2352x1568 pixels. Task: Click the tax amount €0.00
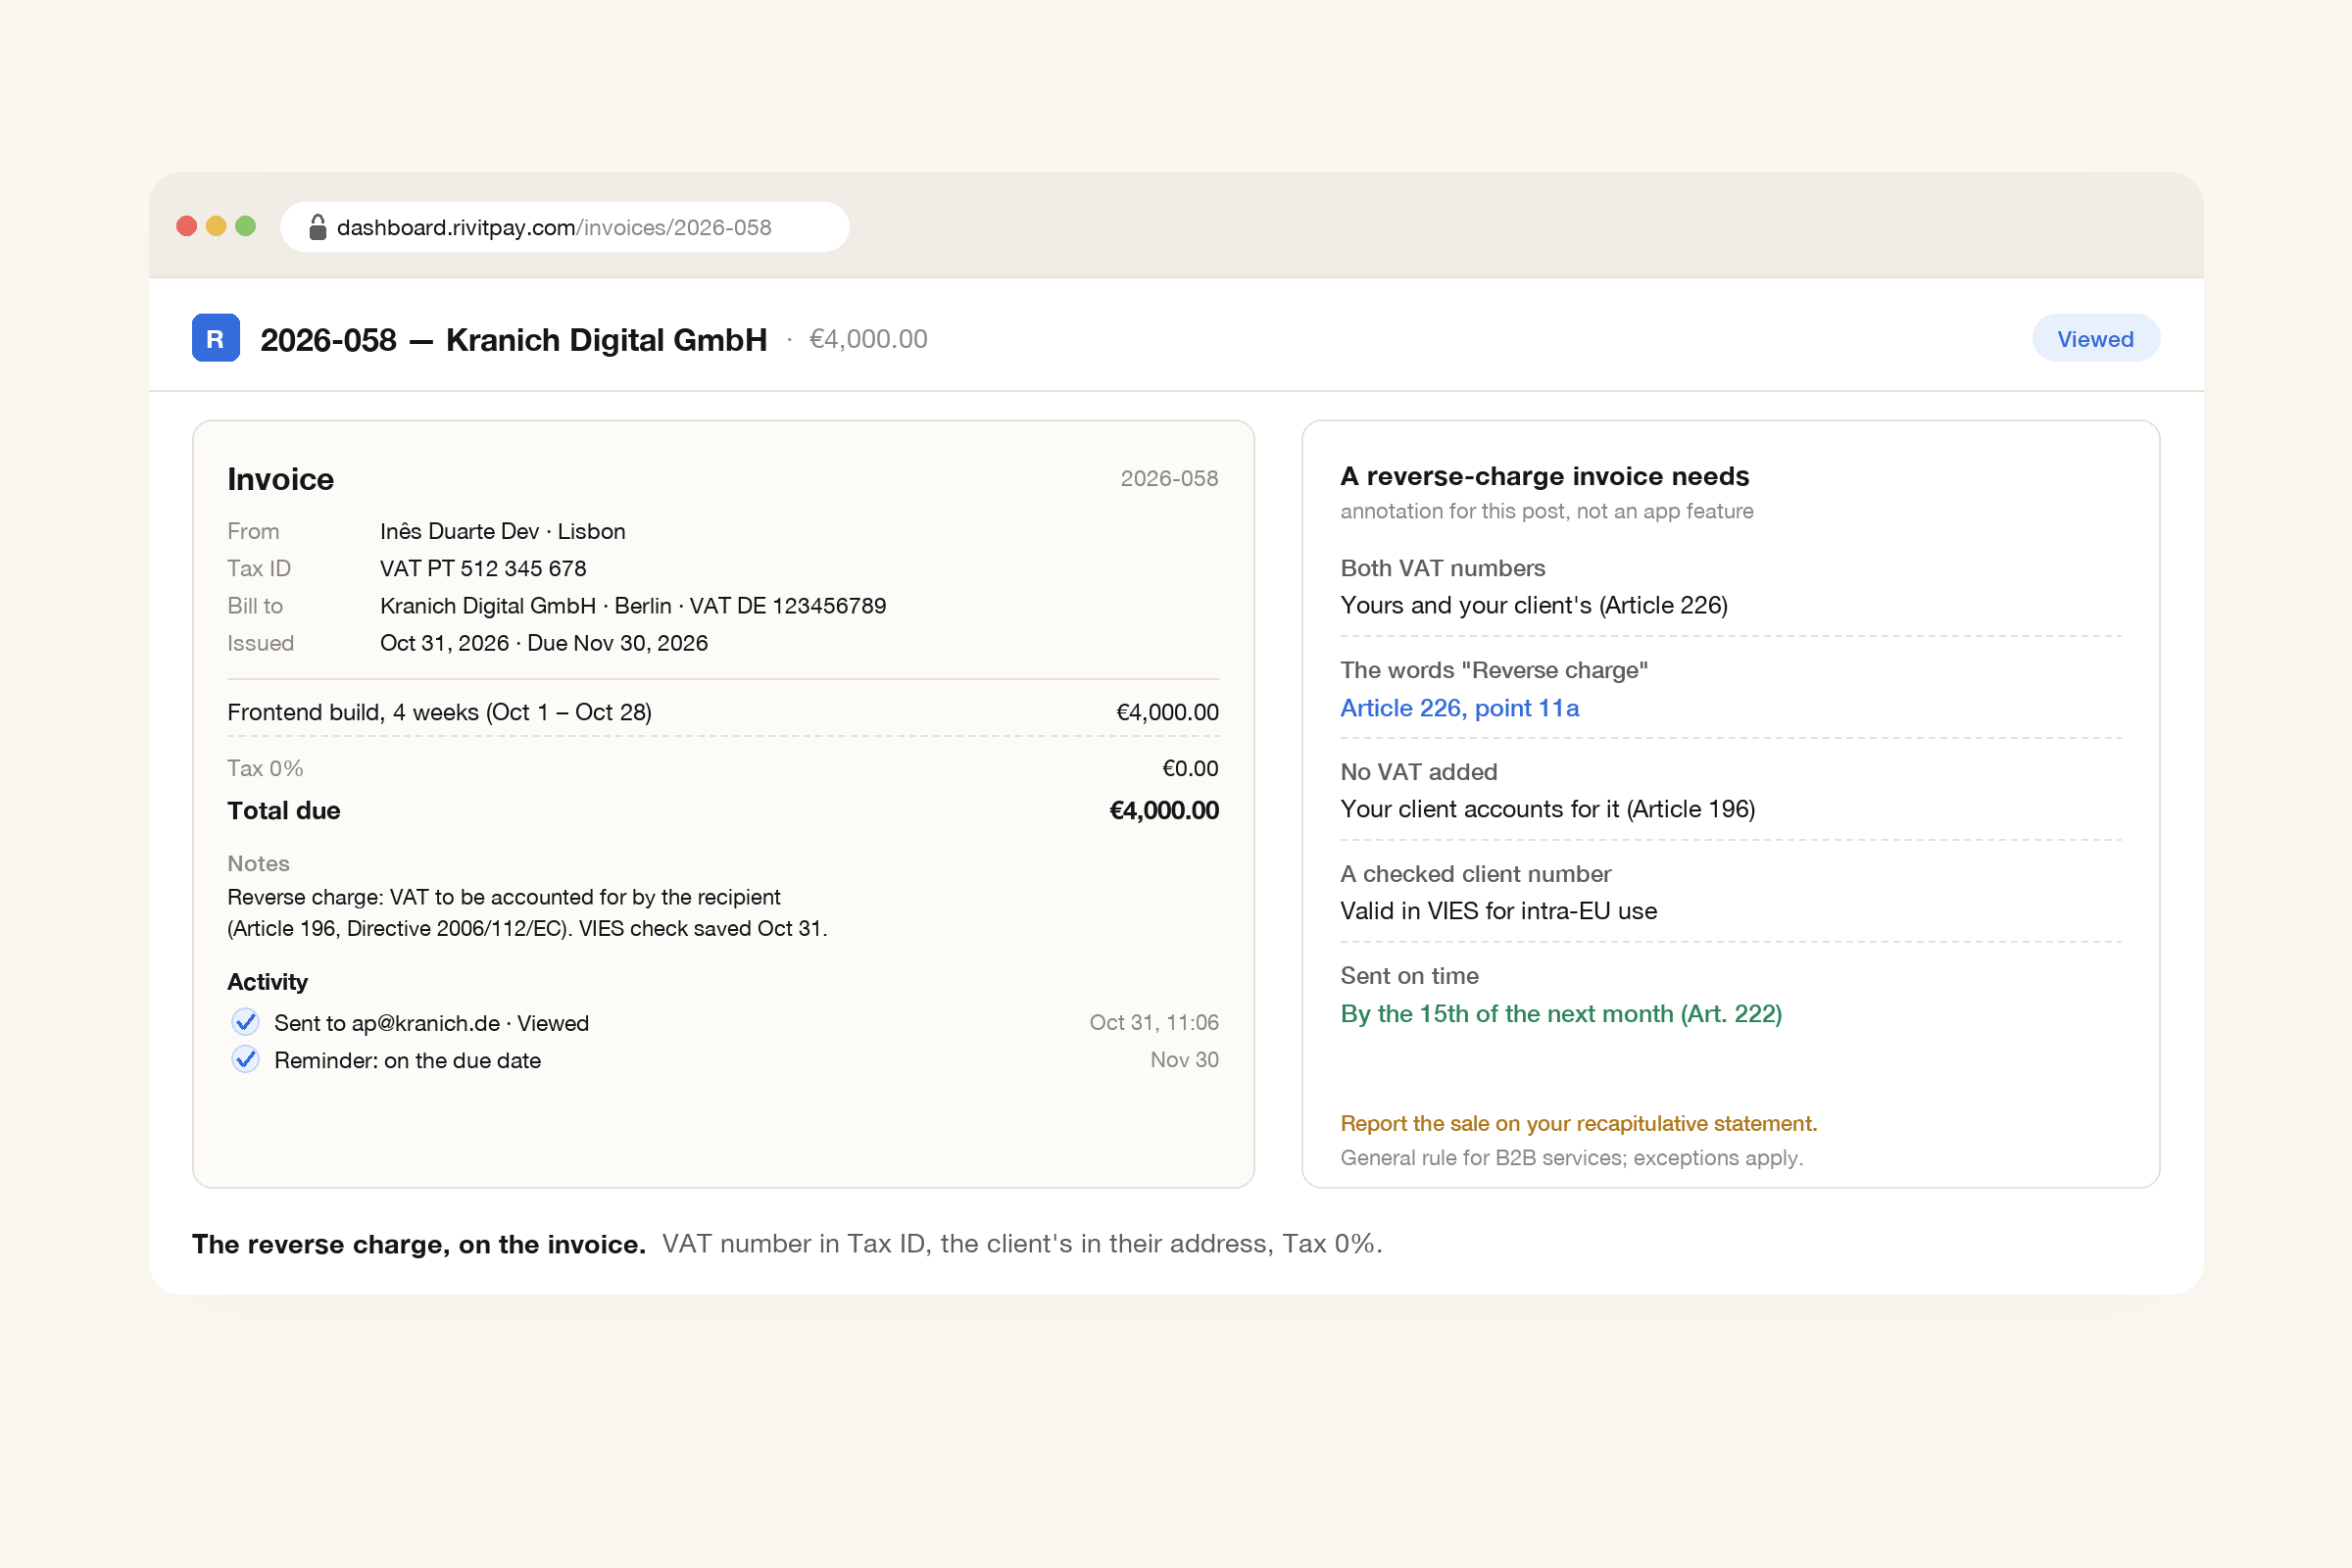point(1190,768)
